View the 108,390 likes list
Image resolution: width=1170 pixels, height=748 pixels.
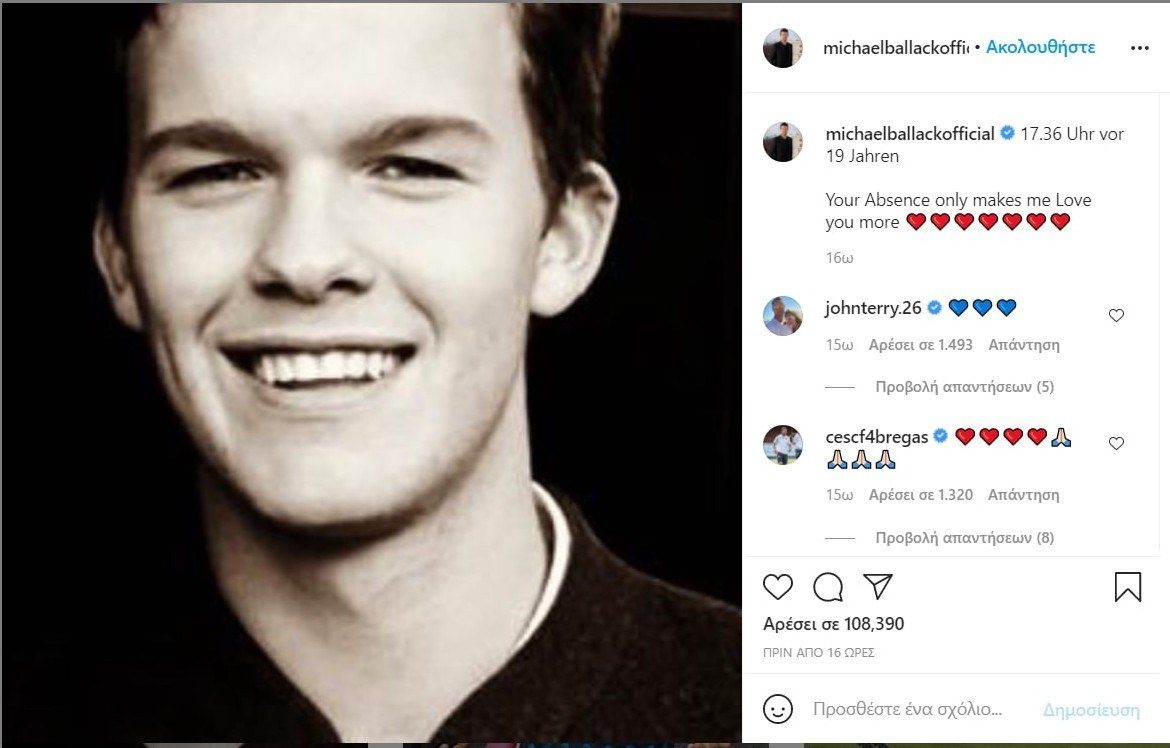click(833, 624)
